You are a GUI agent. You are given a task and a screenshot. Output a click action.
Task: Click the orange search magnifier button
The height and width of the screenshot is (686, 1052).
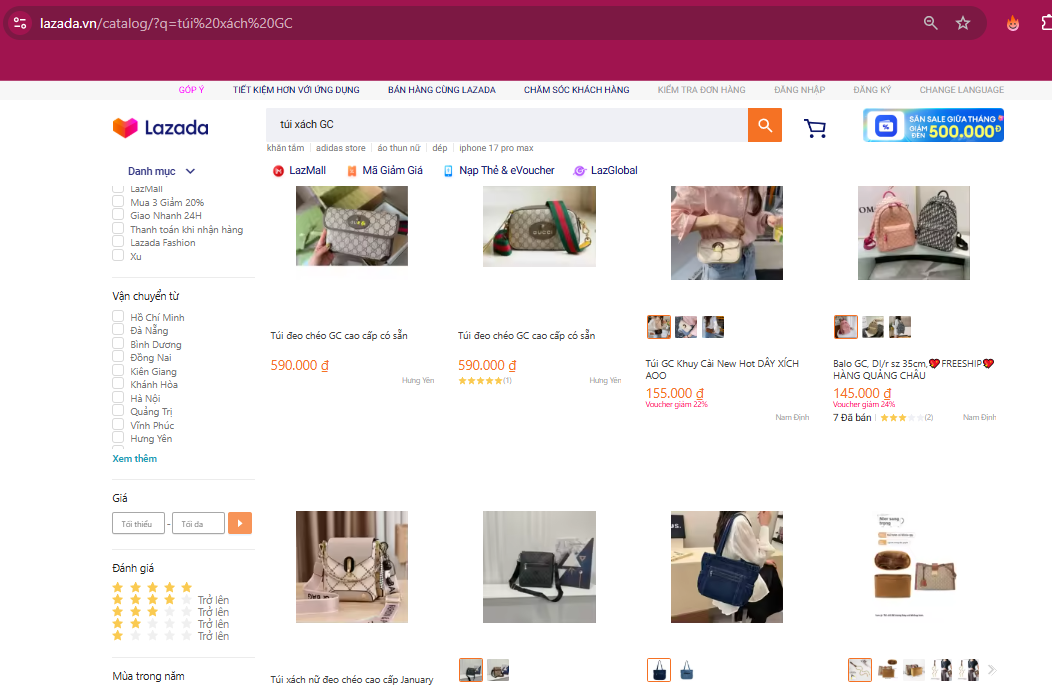pos(764,125)
